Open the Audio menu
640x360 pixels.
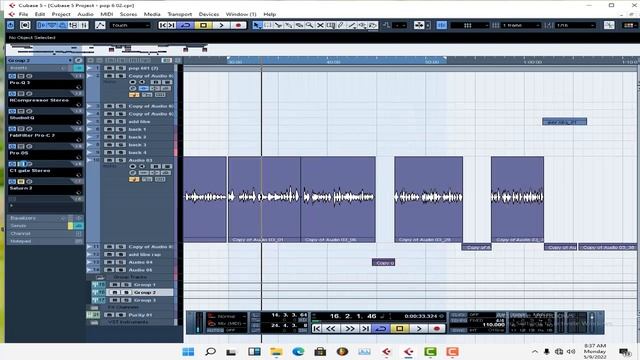(85, 14)
